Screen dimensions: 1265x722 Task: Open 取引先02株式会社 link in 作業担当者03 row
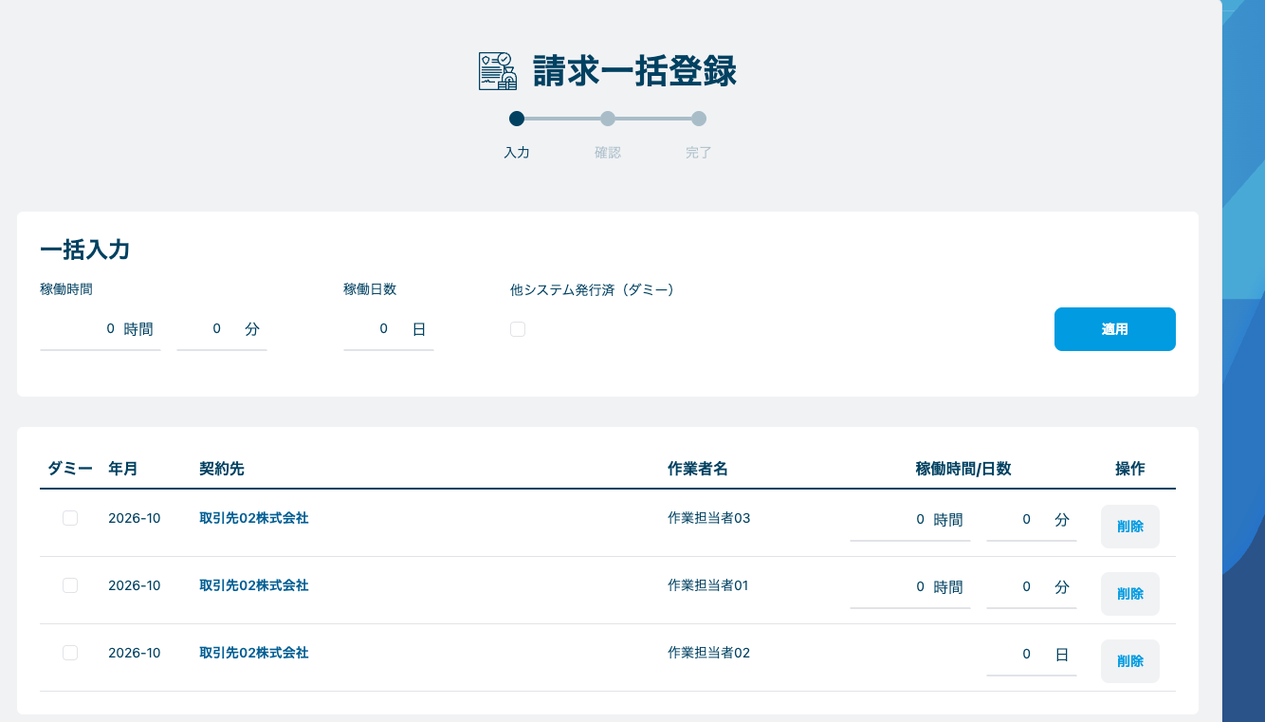(x=254, y=518)
